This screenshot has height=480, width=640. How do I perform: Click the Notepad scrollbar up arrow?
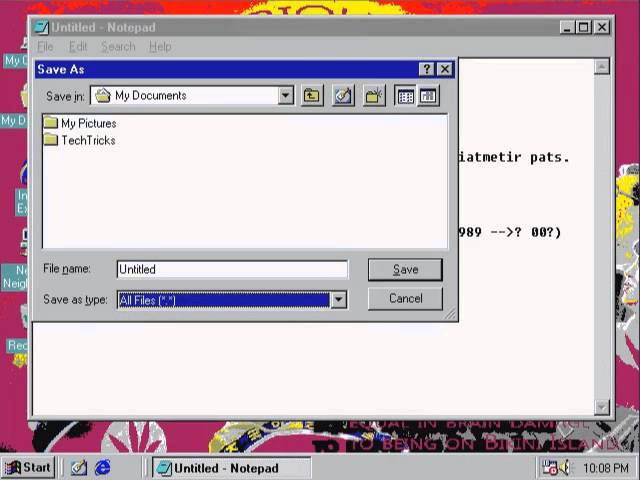click(x=602, y=67)
